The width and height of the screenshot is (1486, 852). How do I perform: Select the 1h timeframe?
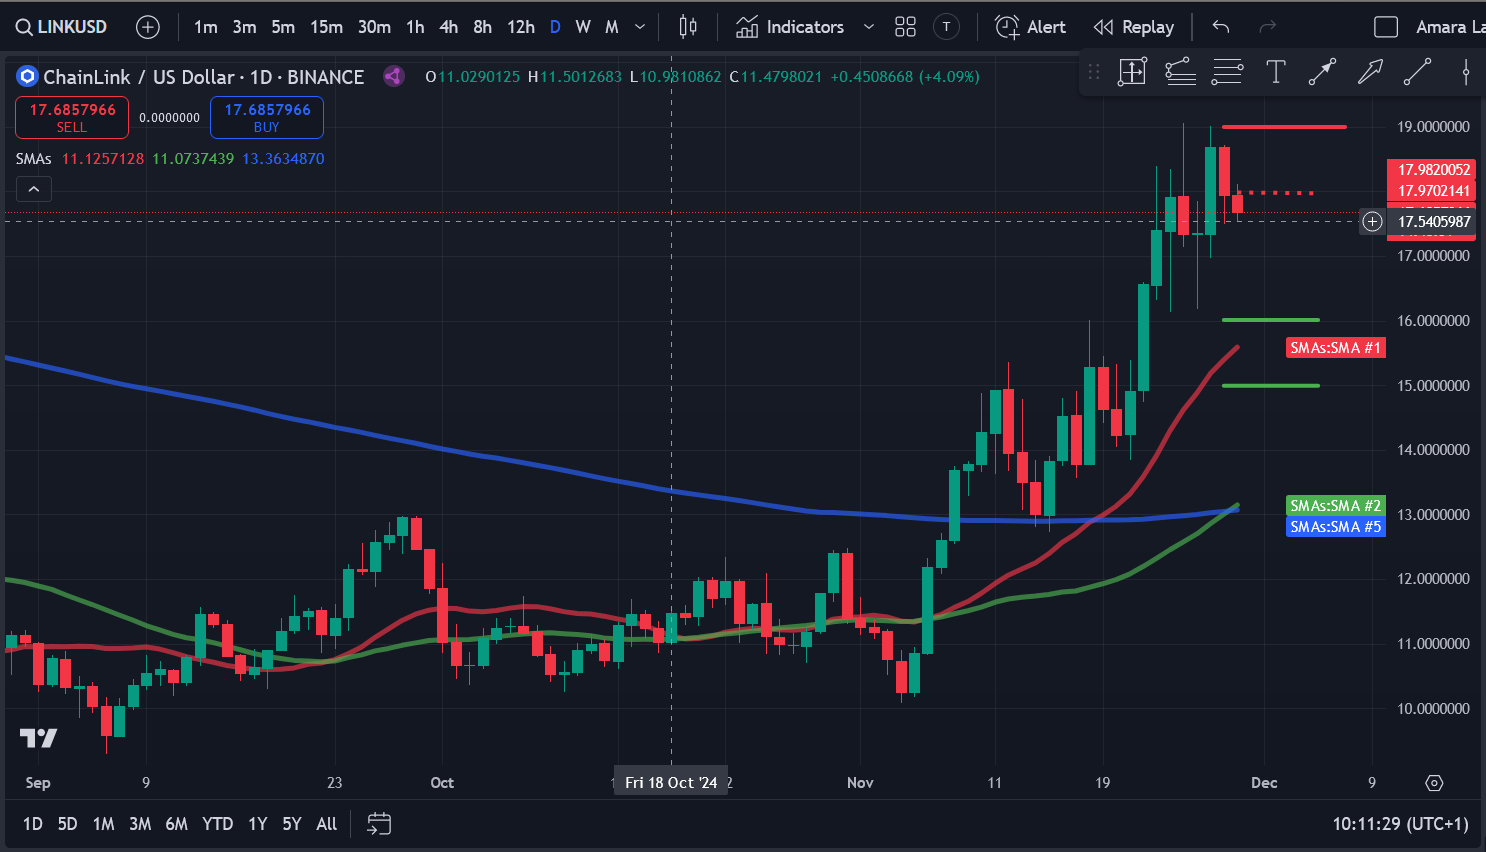415,27
